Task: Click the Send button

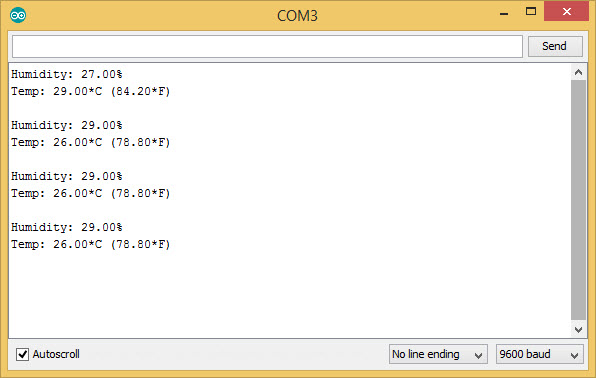Action: (x=555, y=46)
